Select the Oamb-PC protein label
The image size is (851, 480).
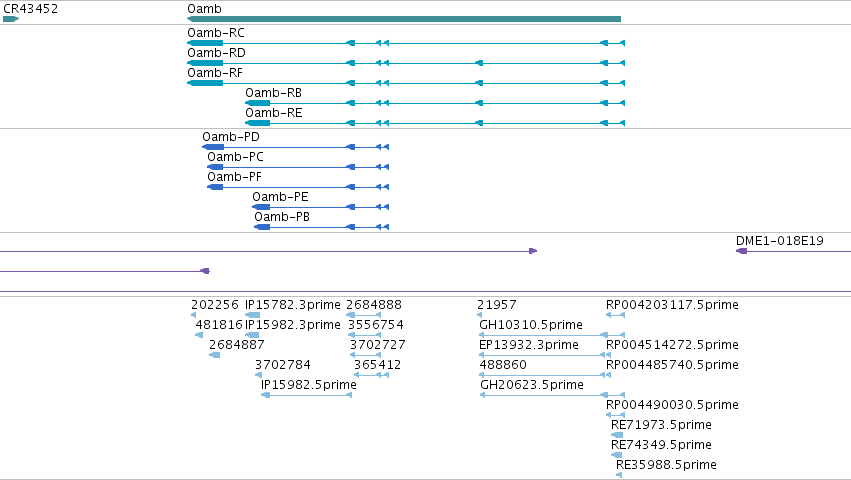(236, 157)
